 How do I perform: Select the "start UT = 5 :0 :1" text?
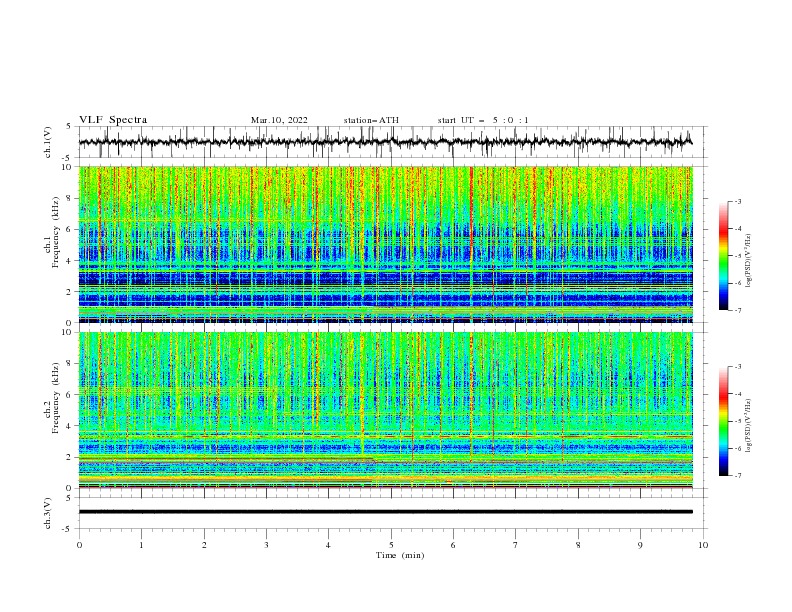(x=483, y=120)
